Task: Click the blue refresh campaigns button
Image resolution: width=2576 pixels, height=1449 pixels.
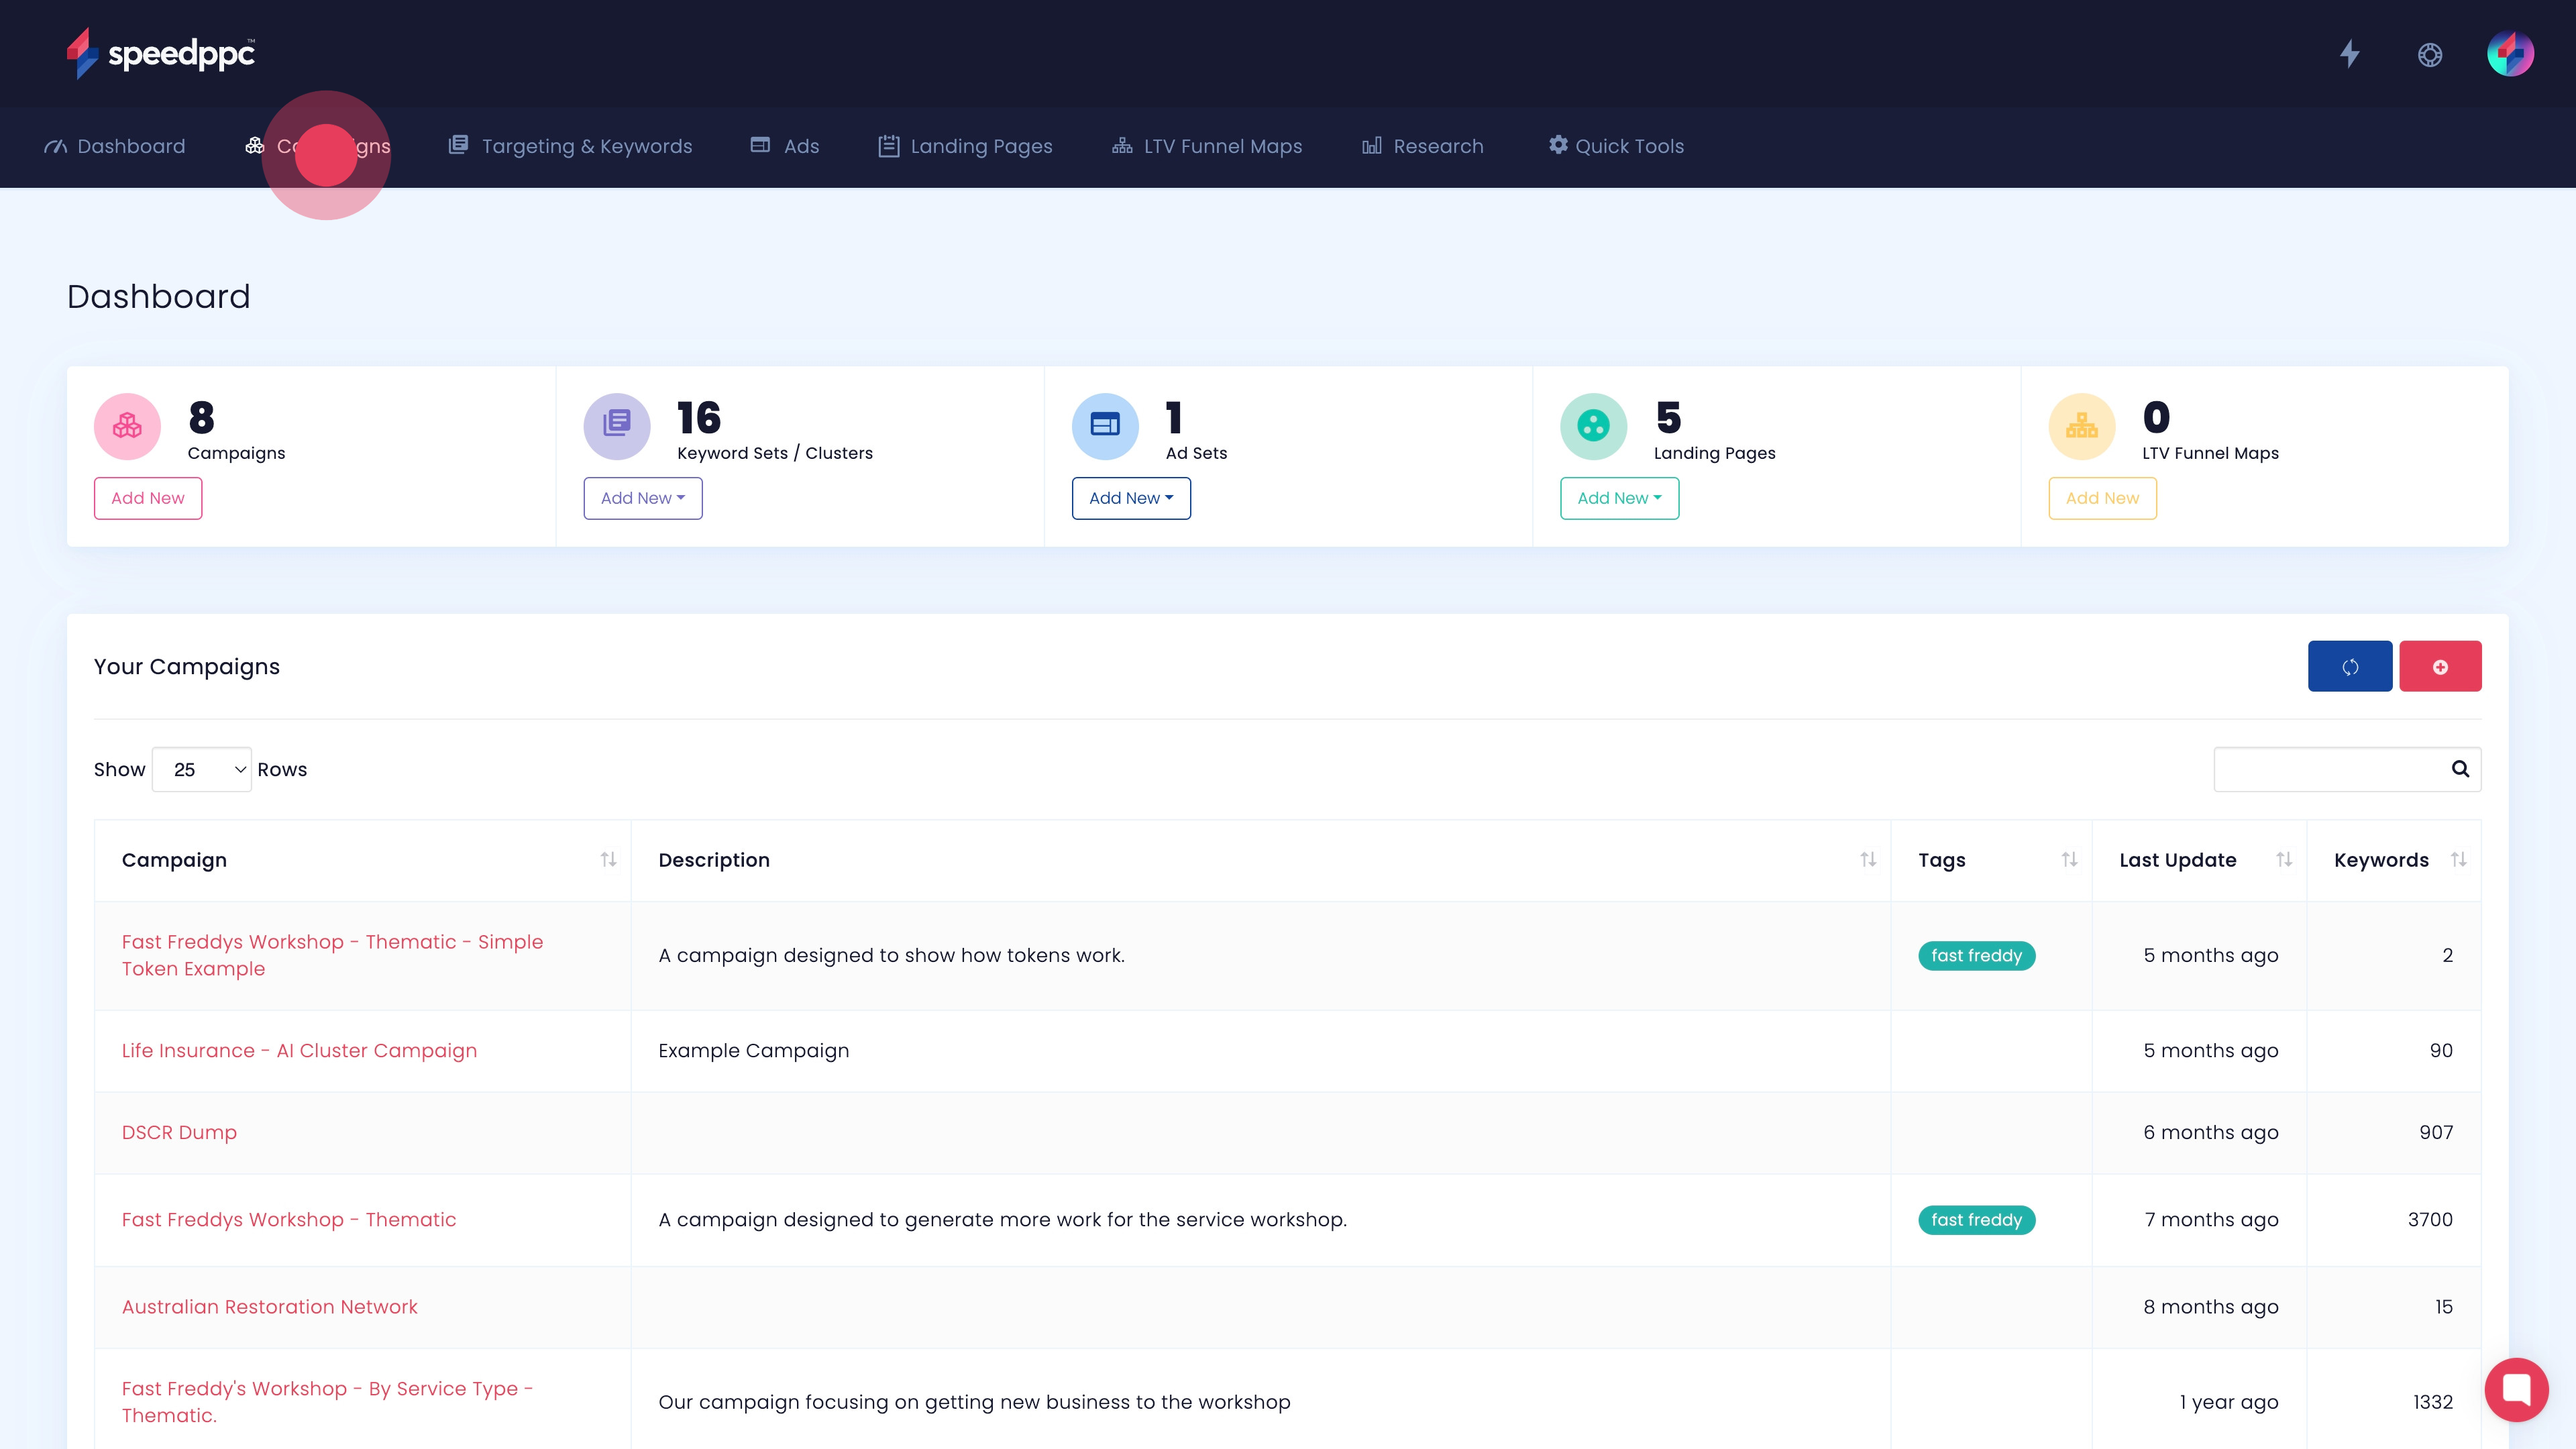Action: point(2350,666)
